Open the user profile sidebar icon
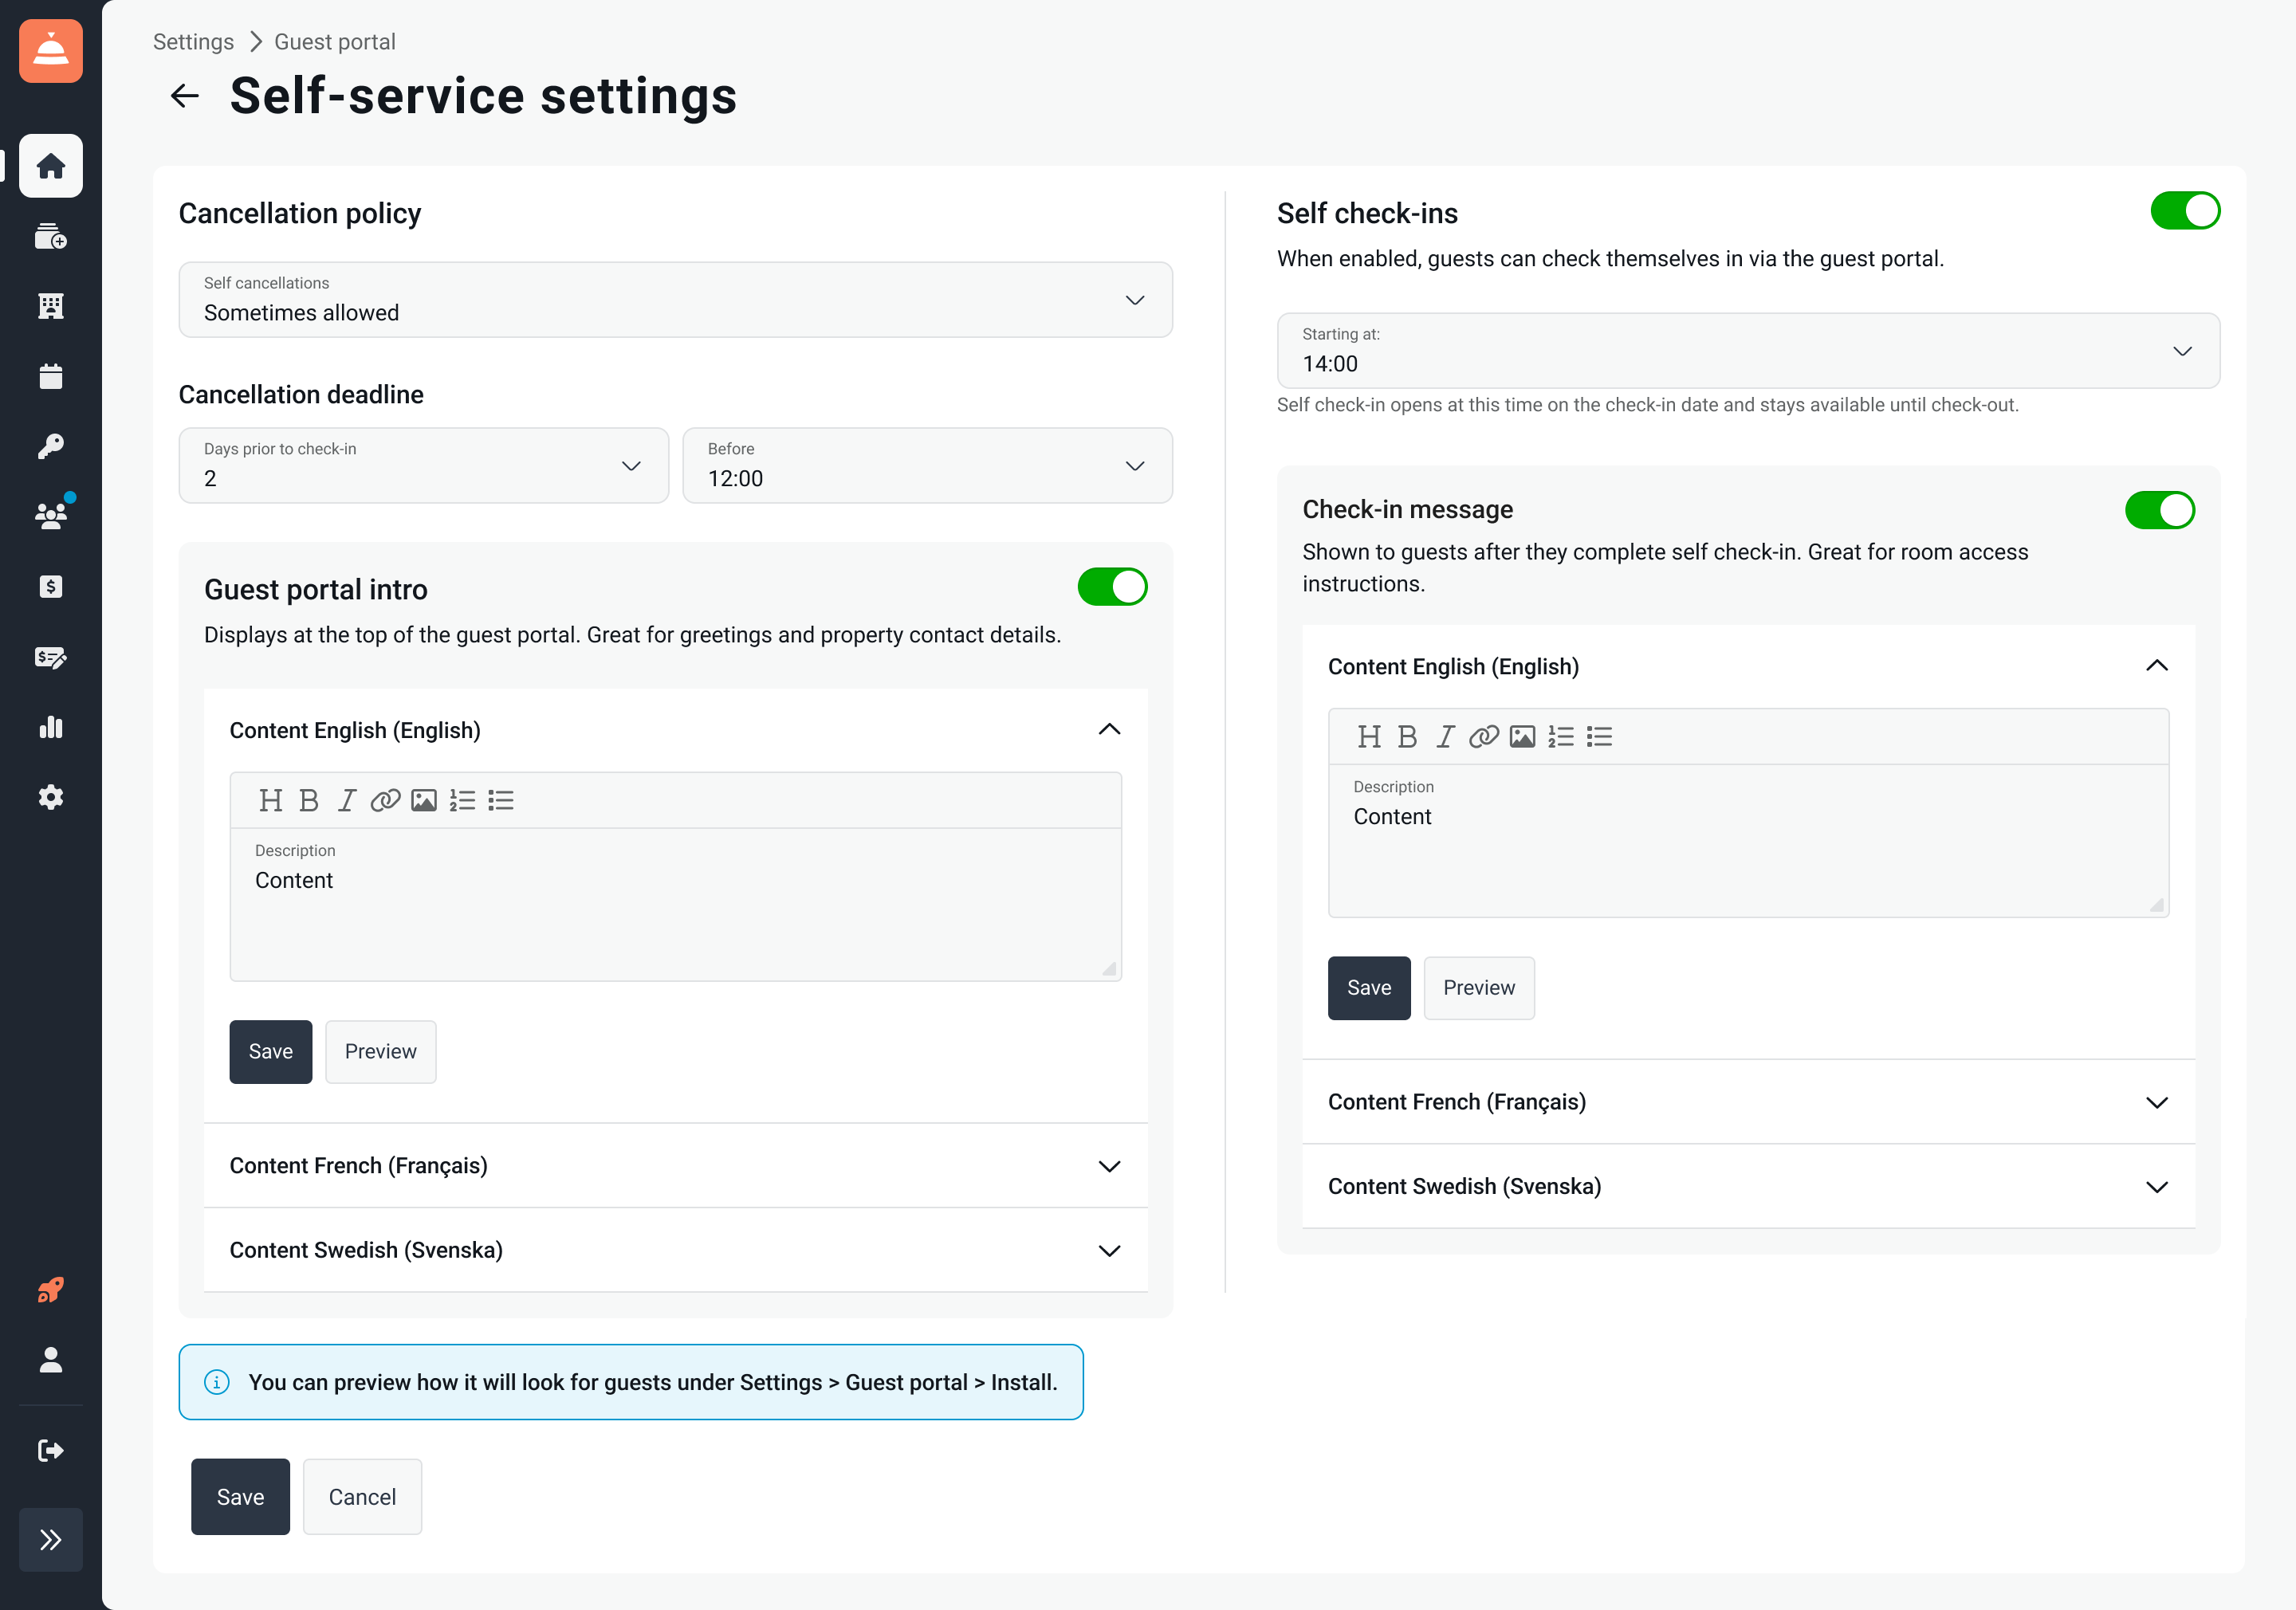 click(51, 1360)
